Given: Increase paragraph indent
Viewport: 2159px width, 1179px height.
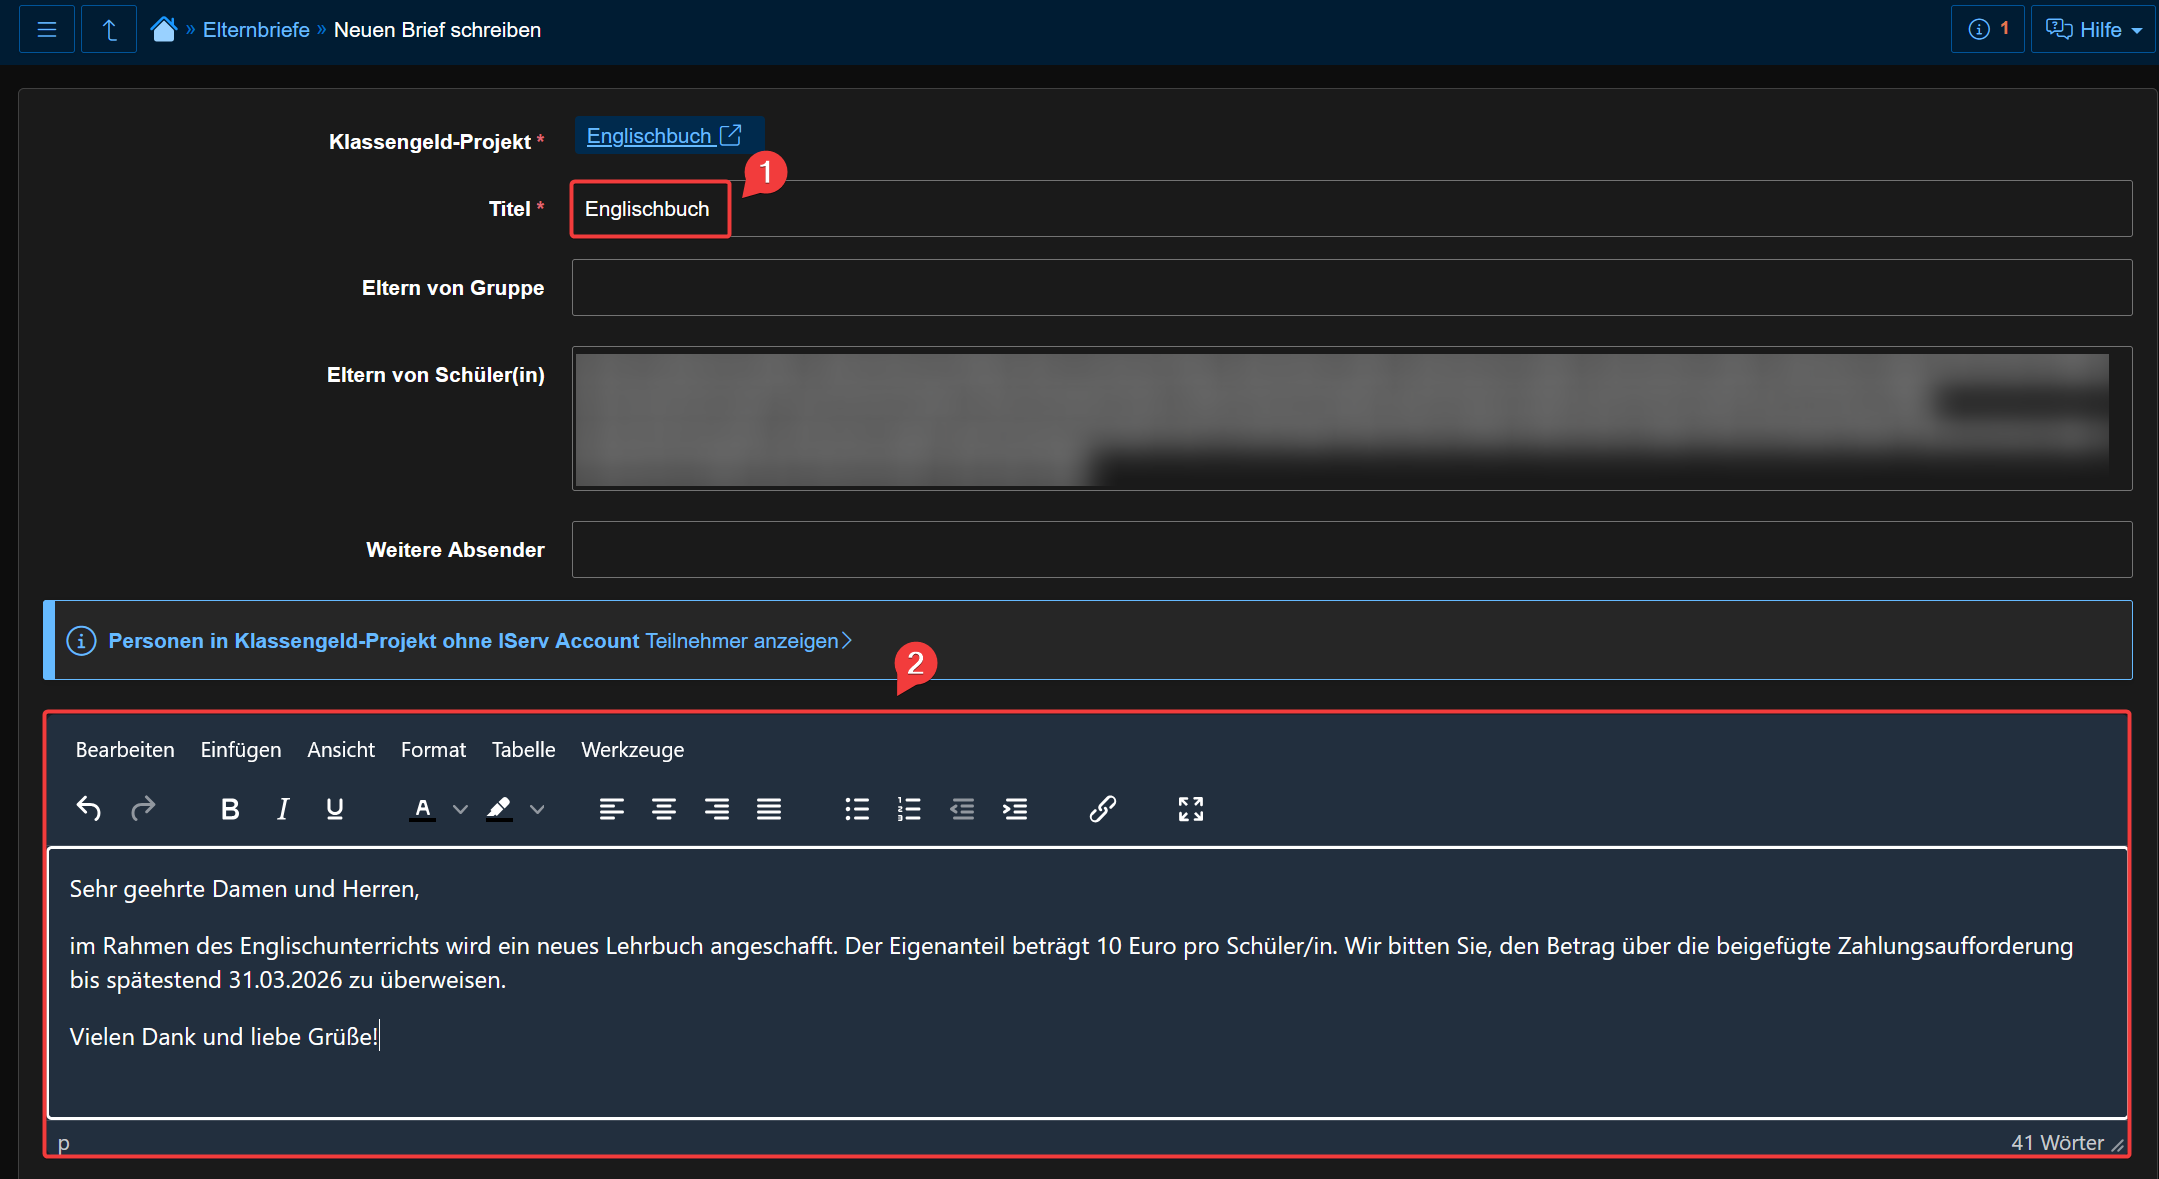Looking at the screenshot, I should tap(1015, 809).
